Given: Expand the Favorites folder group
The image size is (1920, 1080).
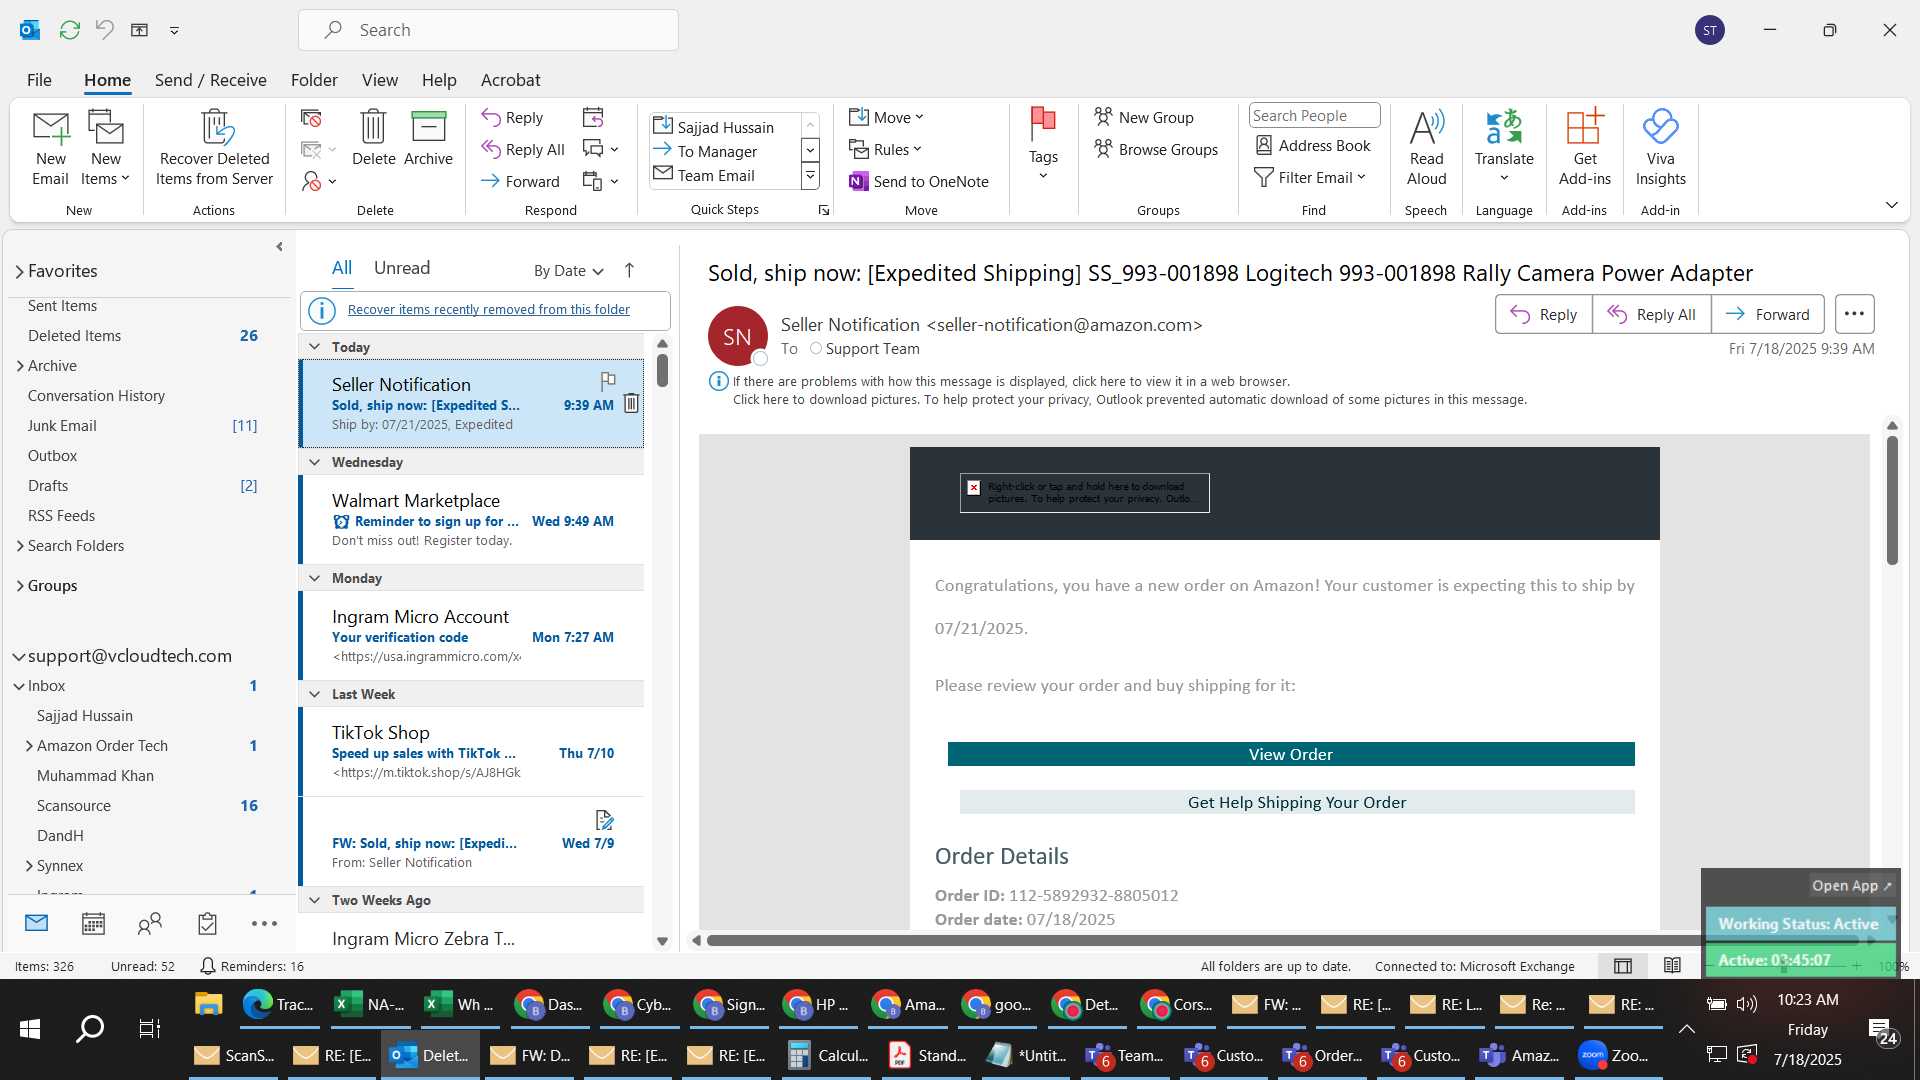Looking at the screenshot, I should (19, 271).
